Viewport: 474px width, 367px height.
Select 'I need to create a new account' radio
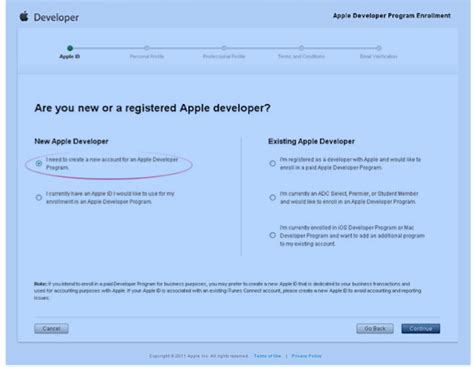point(39,163)
